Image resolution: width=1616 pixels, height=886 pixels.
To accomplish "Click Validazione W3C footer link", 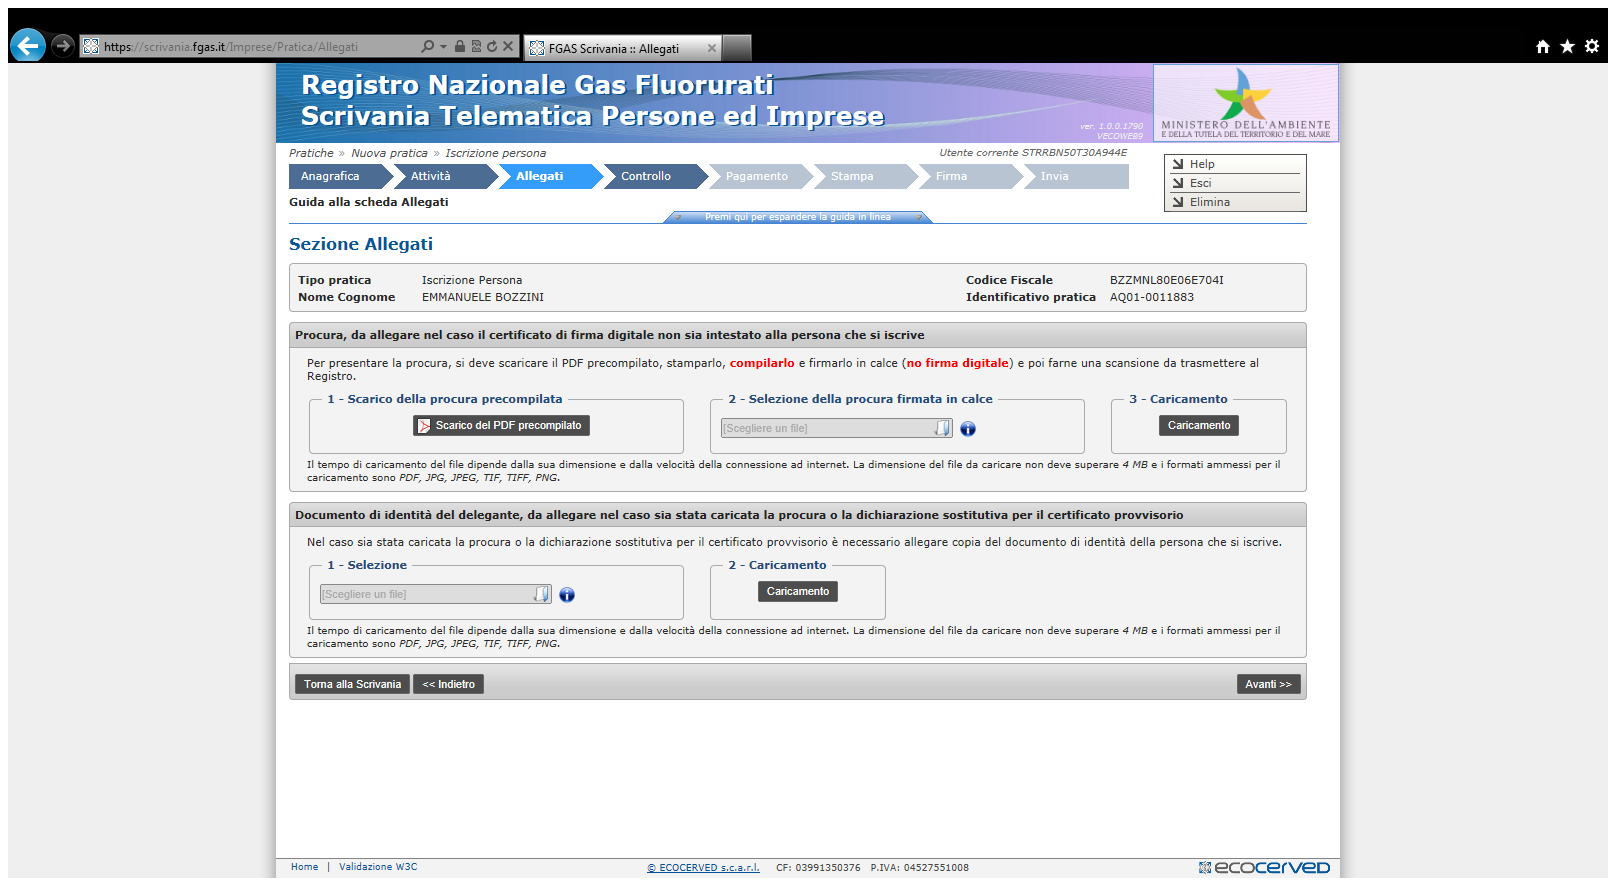I will click(378, 867).
